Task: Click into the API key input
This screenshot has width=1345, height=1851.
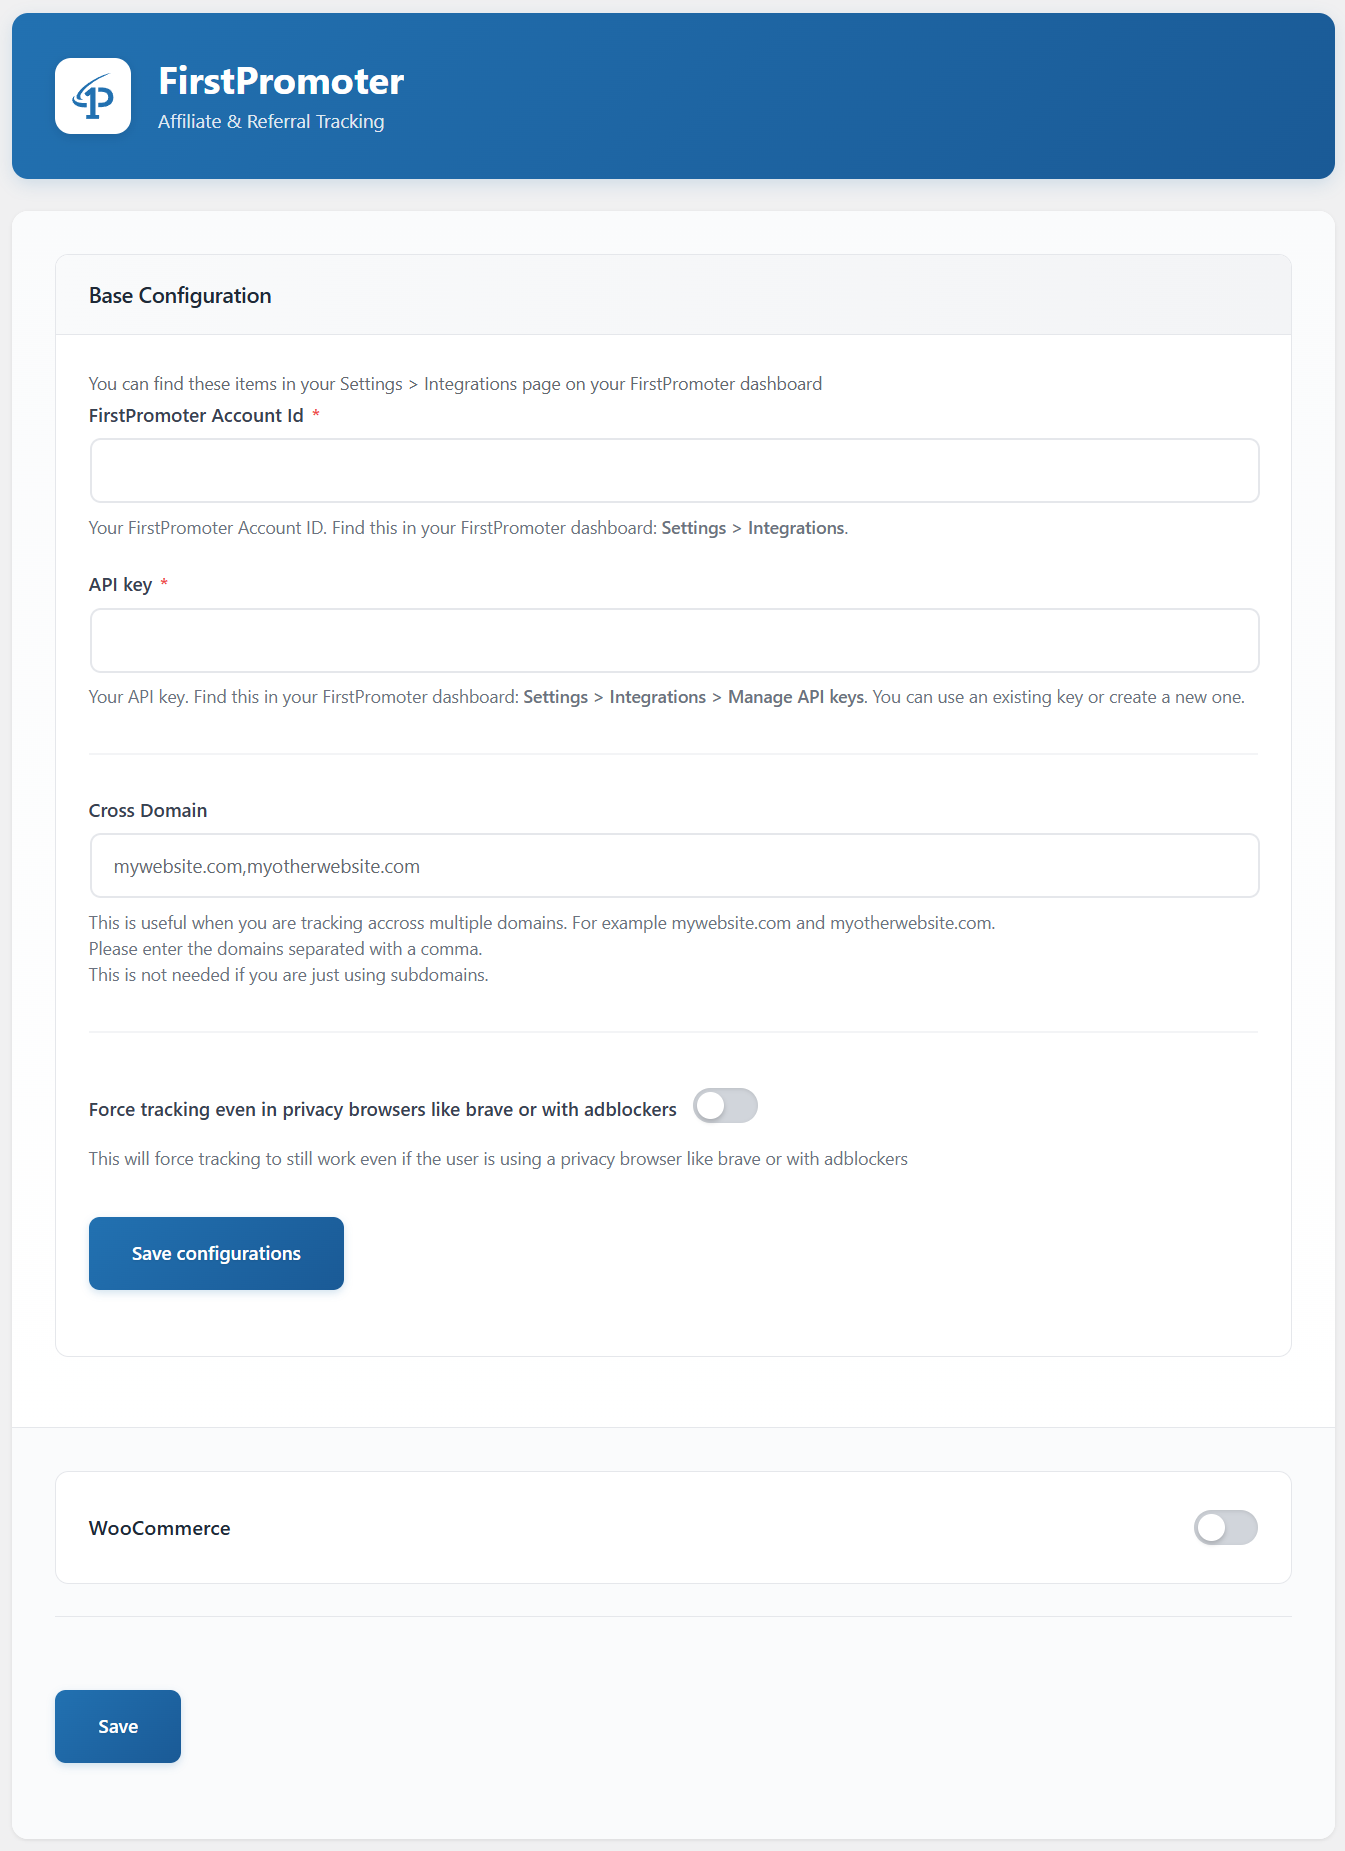Action: (x=674, y=640)
